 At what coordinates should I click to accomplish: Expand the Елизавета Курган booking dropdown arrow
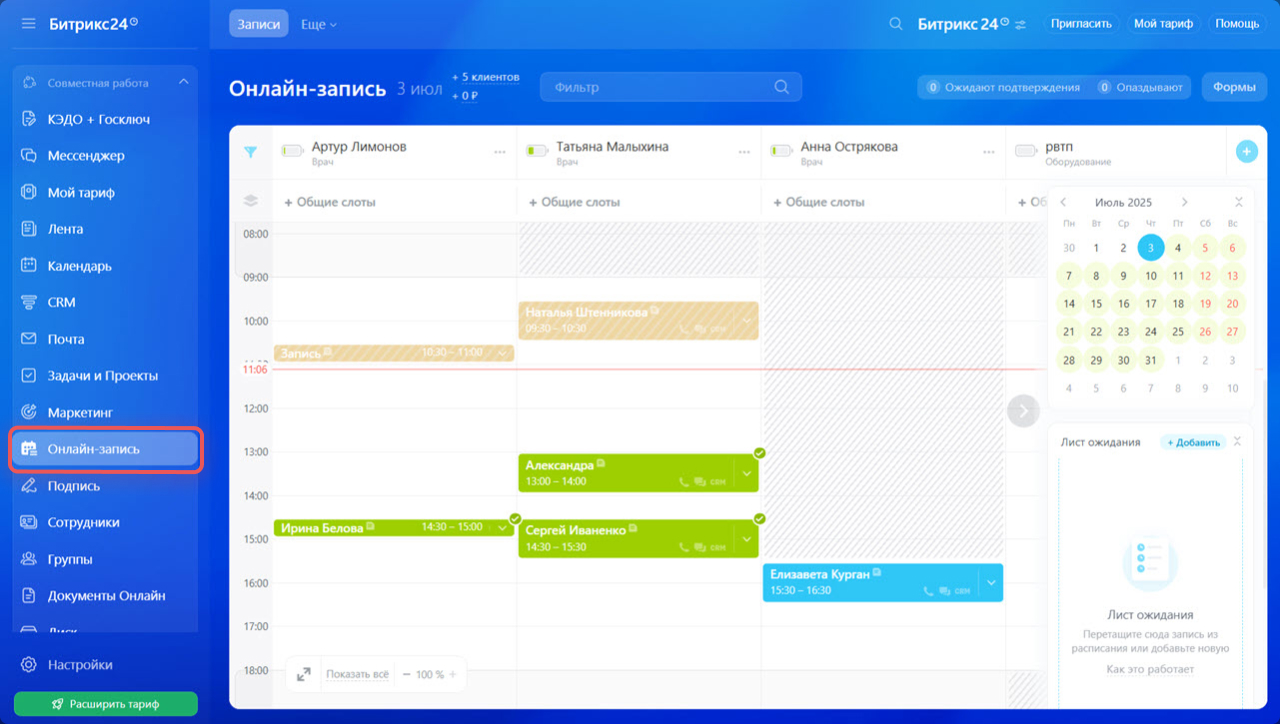[991, 583]
